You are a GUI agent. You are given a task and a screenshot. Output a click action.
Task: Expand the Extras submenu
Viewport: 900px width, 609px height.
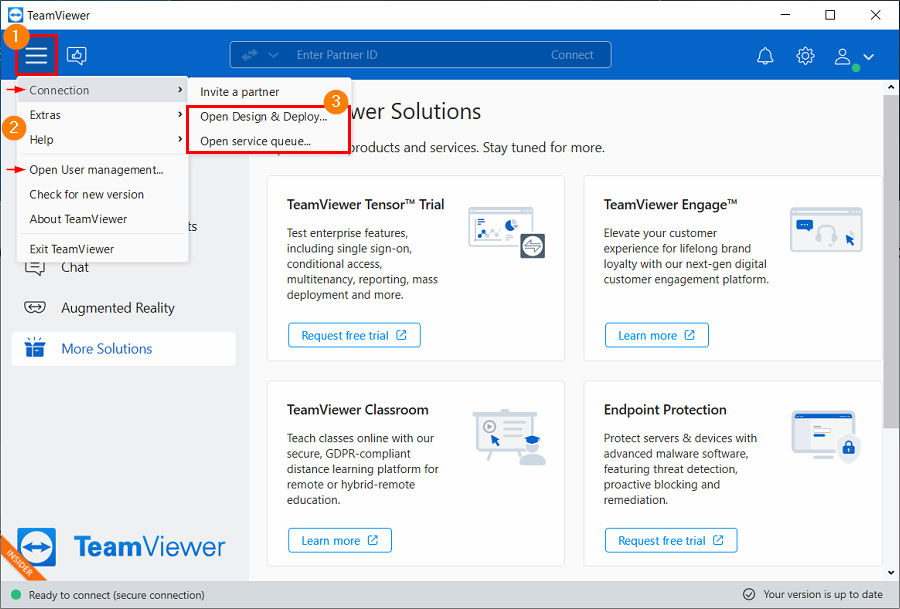[x=103, y=115]
